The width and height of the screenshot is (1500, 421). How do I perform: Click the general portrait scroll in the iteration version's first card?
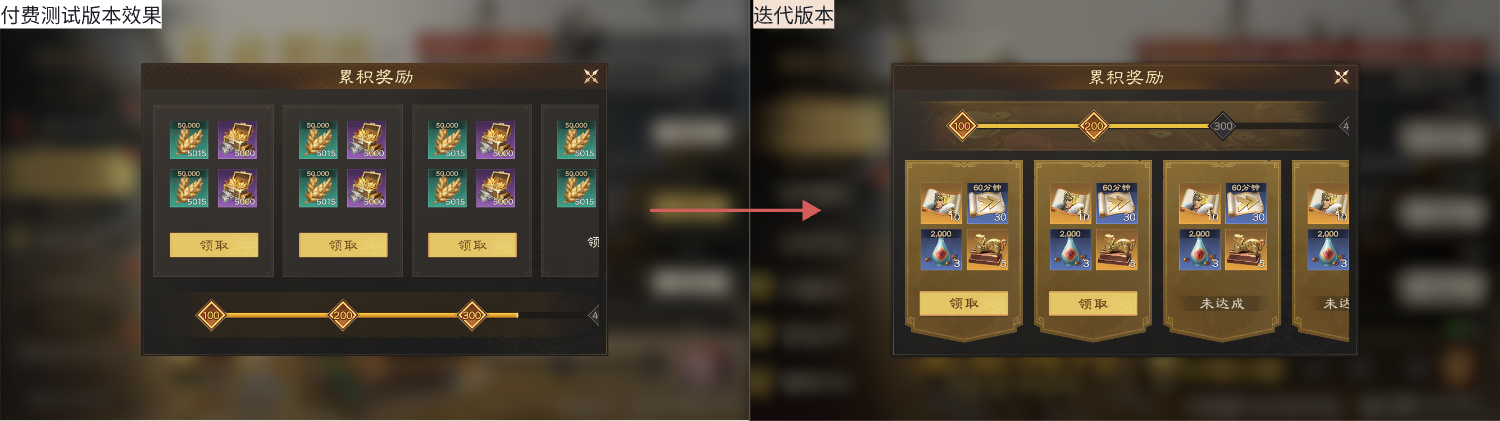click(939, 203)
